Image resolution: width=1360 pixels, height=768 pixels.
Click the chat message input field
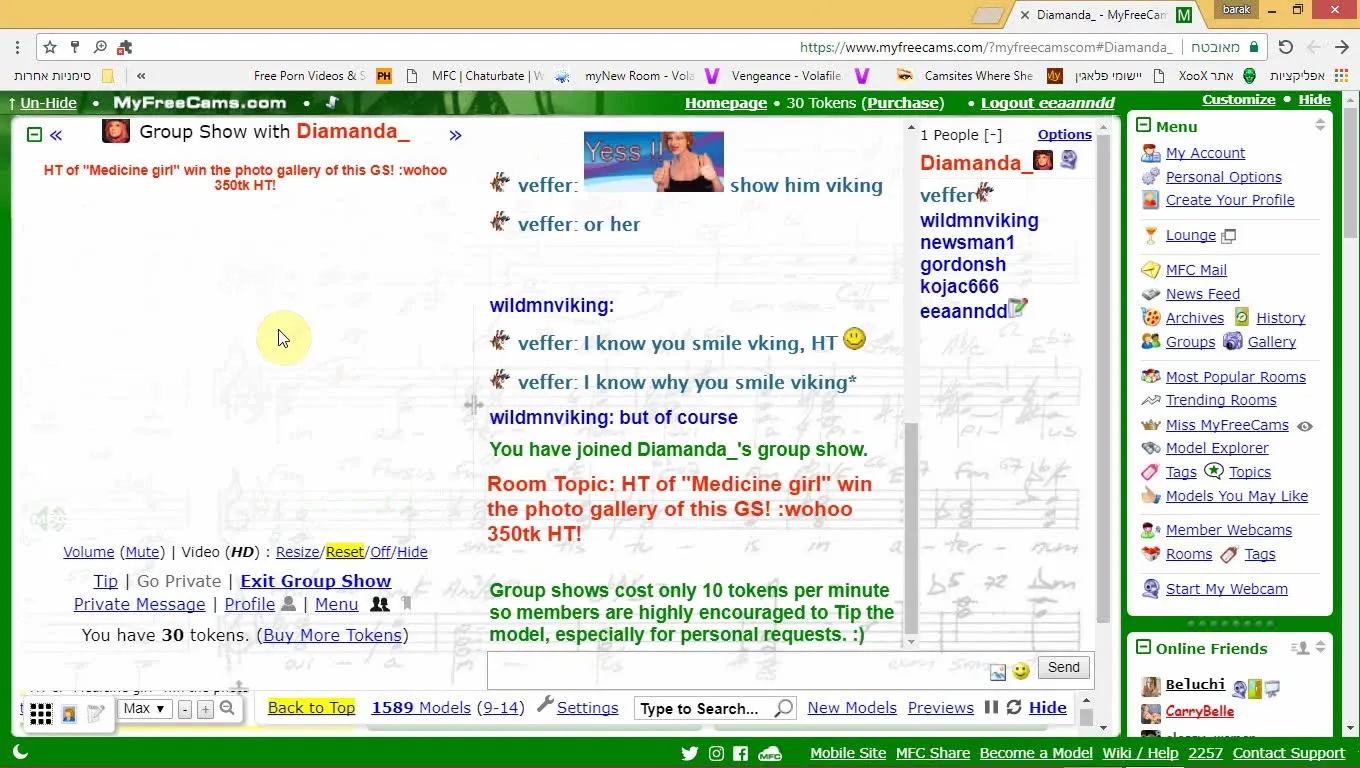[x=736, y=671]
